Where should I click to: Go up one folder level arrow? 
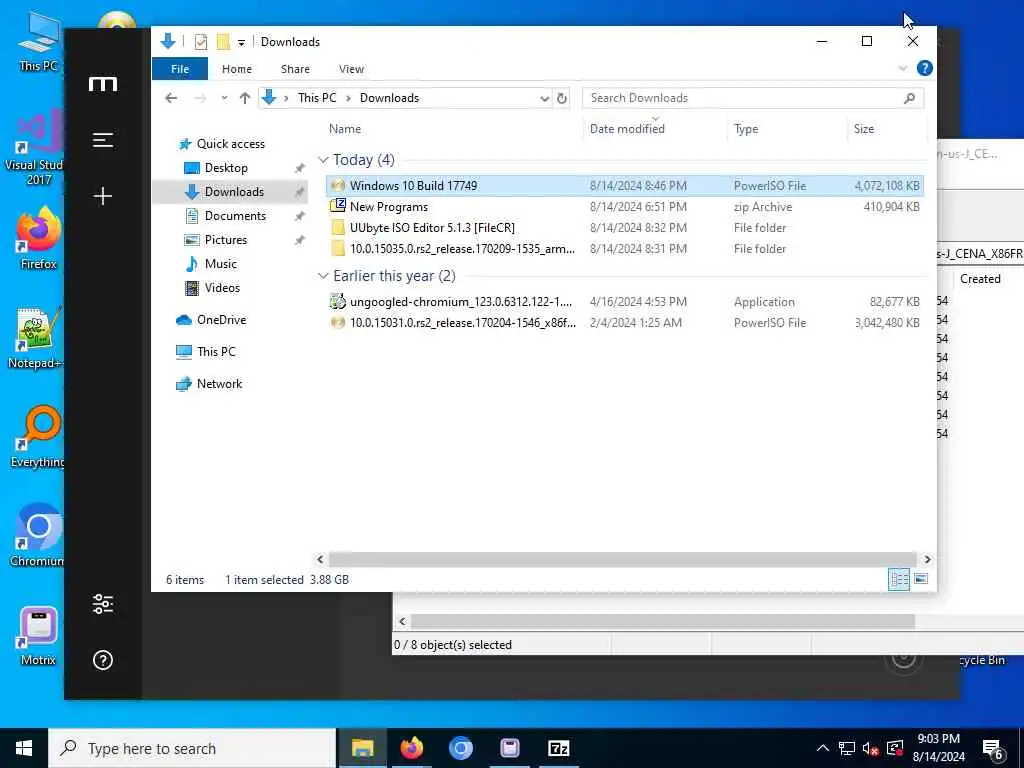(x=245, y=98)
